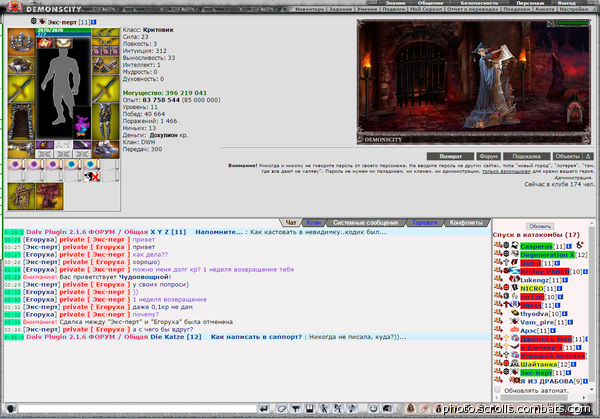
Task: Click the Обновить button above player list
Action: pos(540,226)
